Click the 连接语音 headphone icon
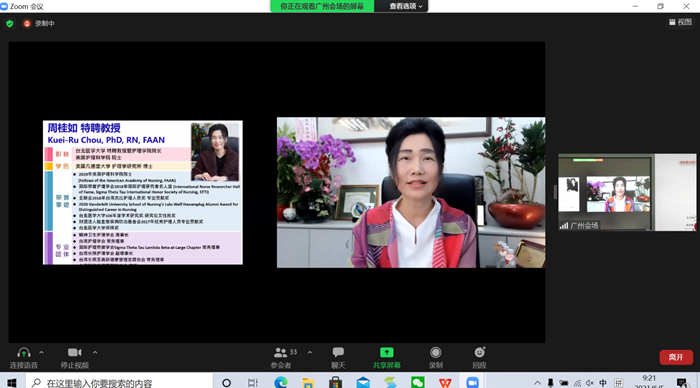The image size is (700, 388). coord(24,353)
